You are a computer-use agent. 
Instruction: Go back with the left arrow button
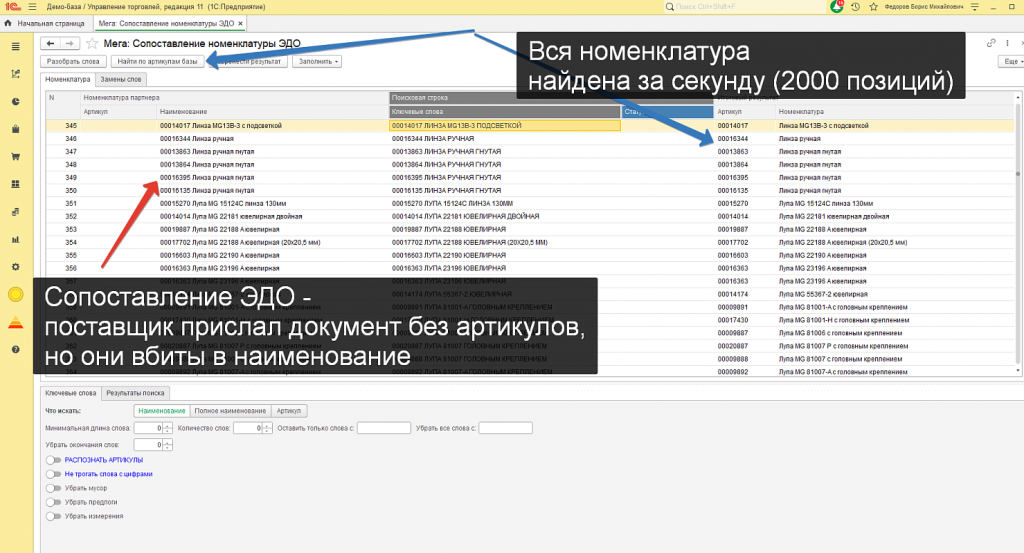click(x=50, y=44)
